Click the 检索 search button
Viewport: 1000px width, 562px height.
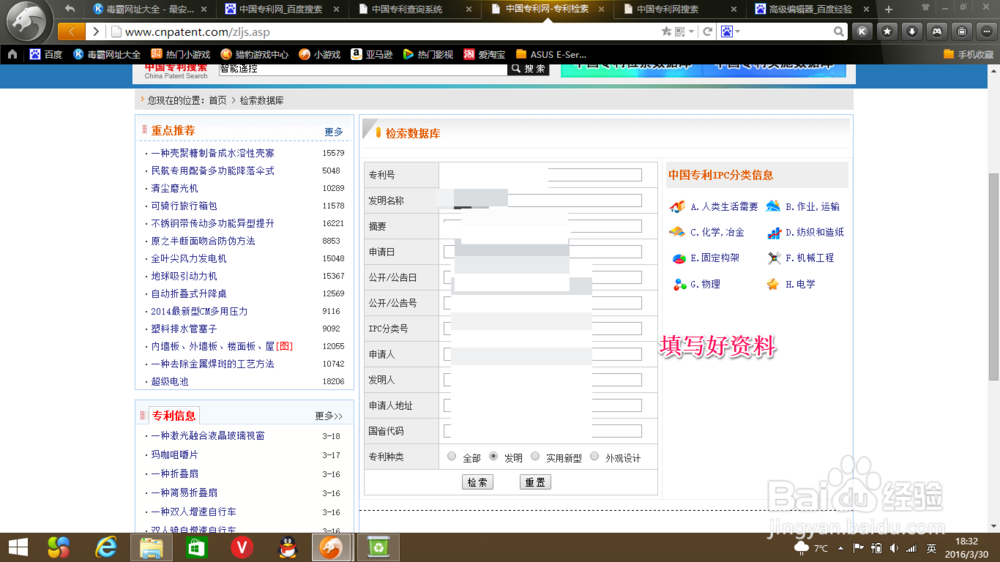click(478, 482)
